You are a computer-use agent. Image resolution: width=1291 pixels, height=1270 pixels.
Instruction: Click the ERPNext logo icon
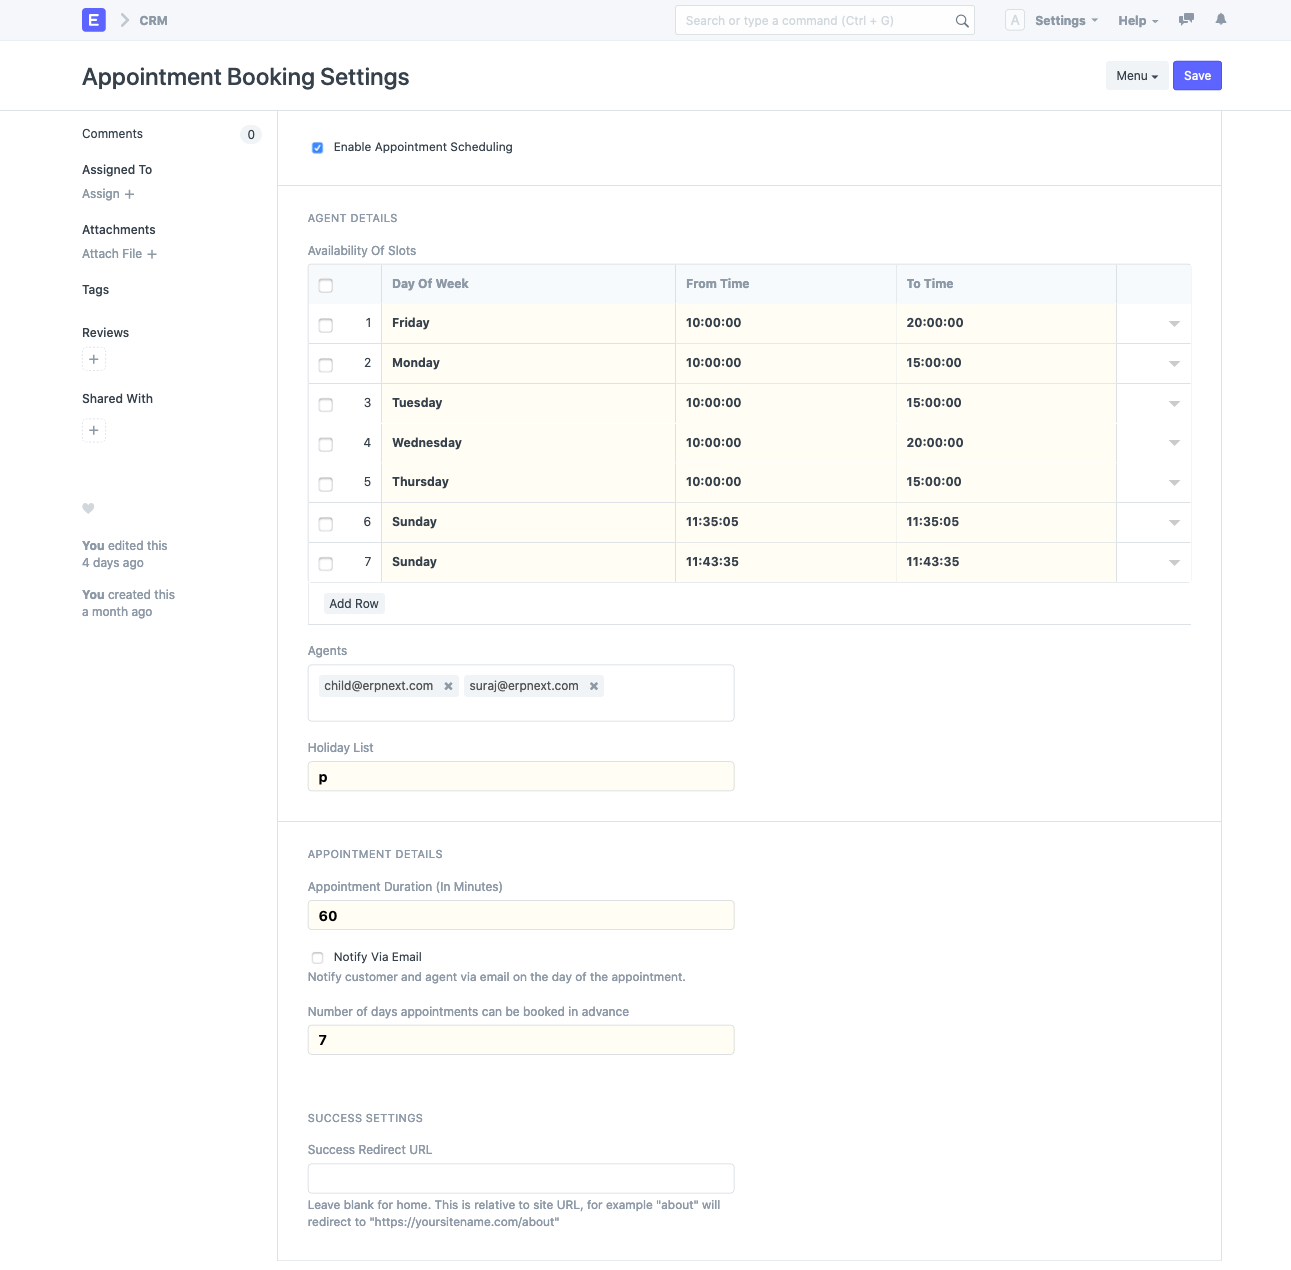coord(93,20)
